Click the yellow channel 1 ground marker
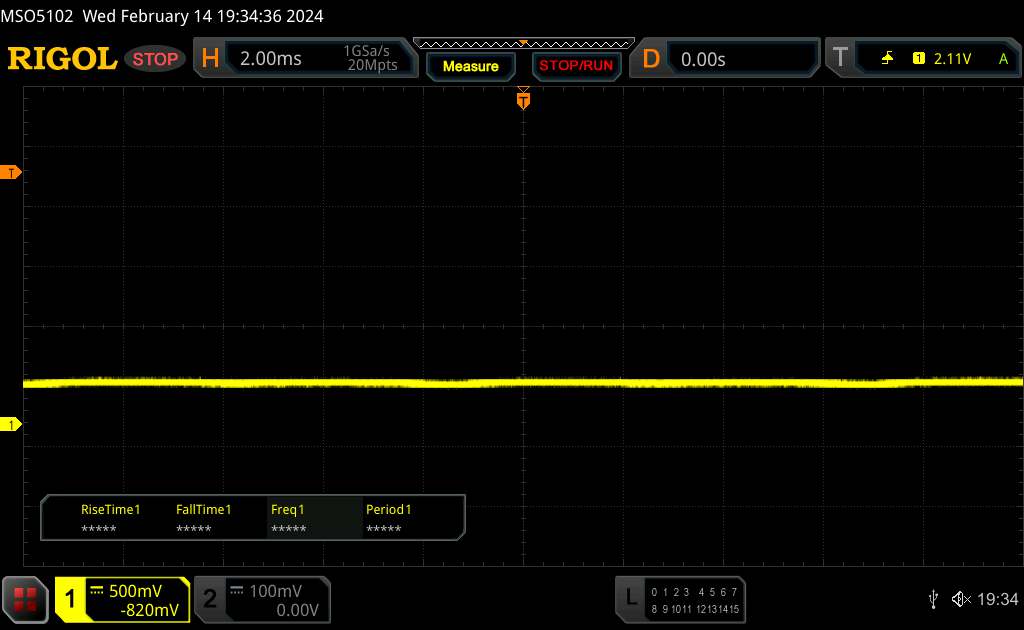 click(12, 425)
